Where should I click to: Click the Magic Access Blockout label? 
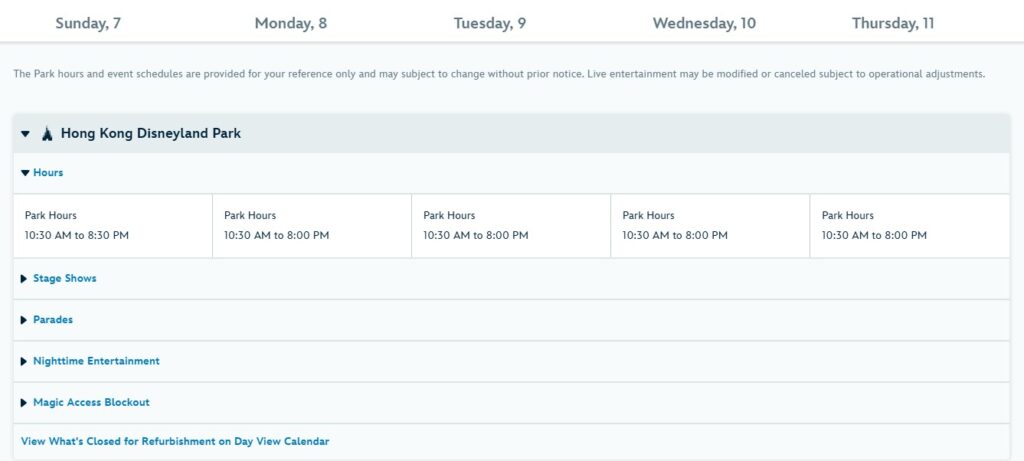pyautogui.click(x=91, y=402)
